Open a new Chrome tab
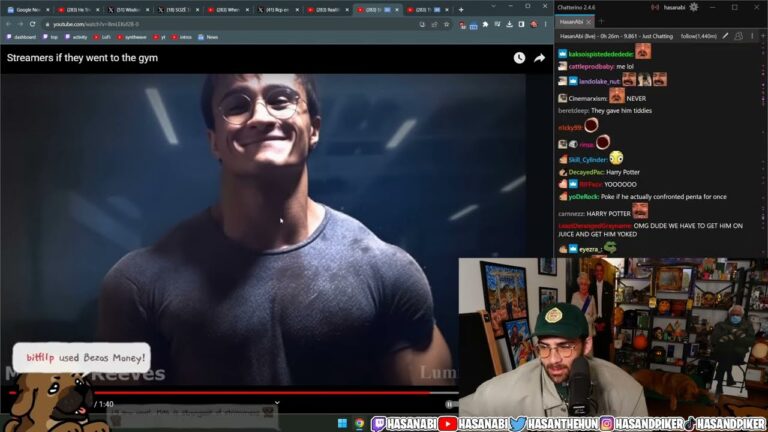This screenshot has width=768, height=432. point(461,9)
